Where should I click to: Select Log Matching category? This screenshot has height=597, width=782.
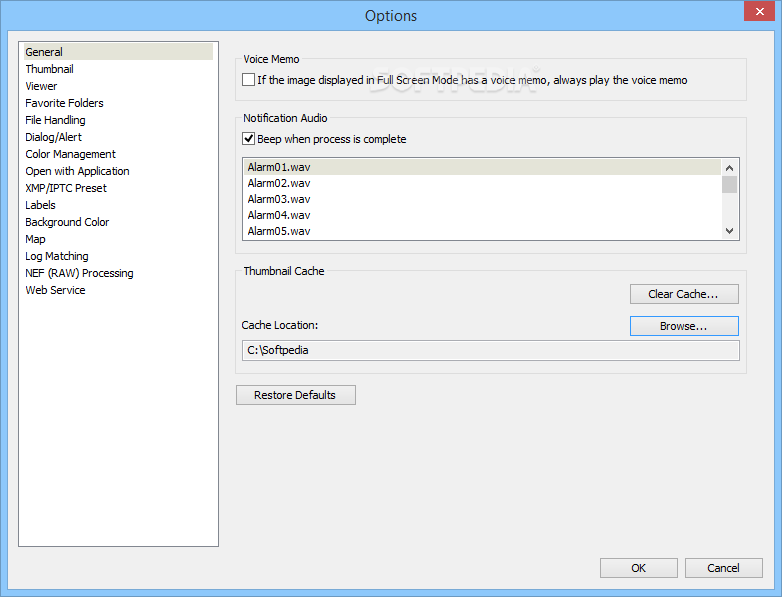[118, 255]
